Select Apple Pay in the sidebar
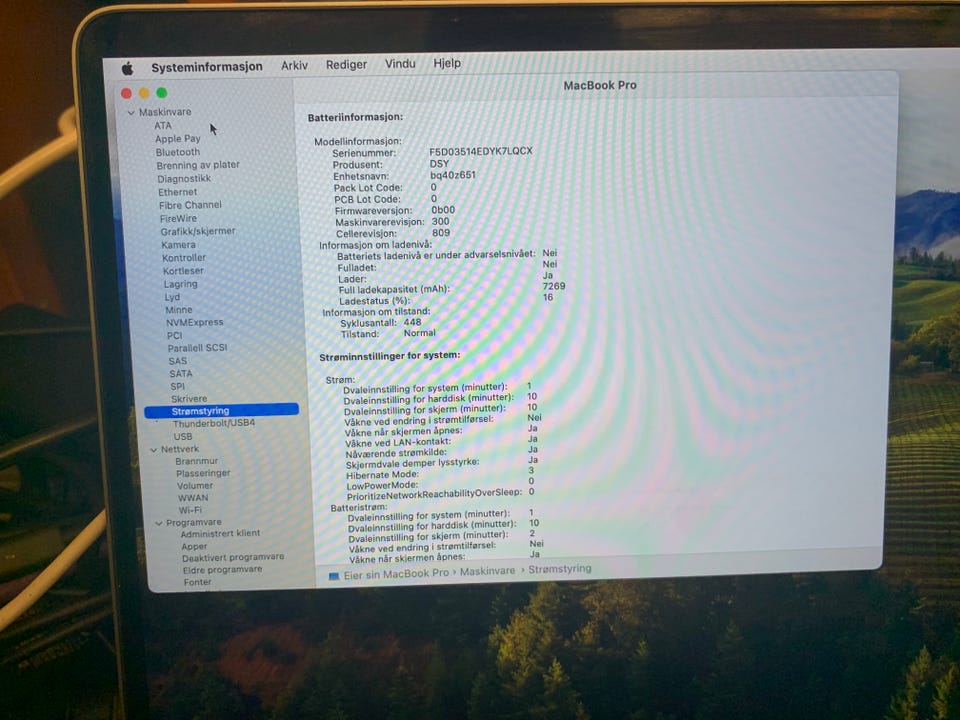This screenshot has width=960, height=720. [x=178, y=138]
